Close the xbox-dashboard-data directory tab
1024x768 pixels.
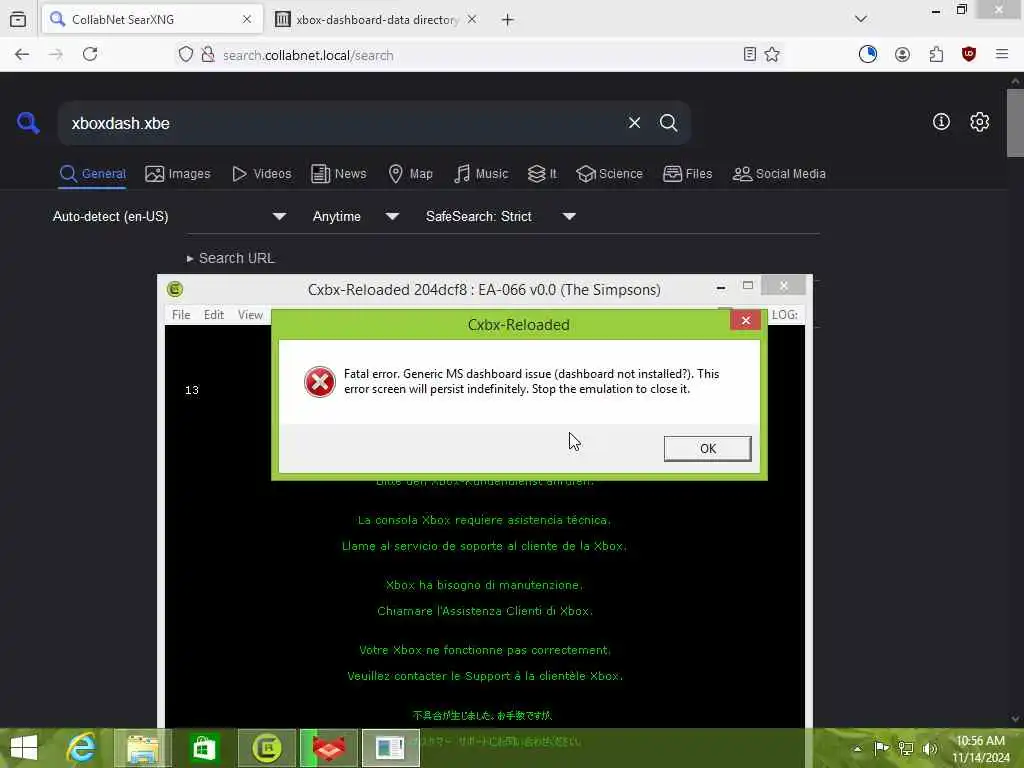tap(472, 20)
